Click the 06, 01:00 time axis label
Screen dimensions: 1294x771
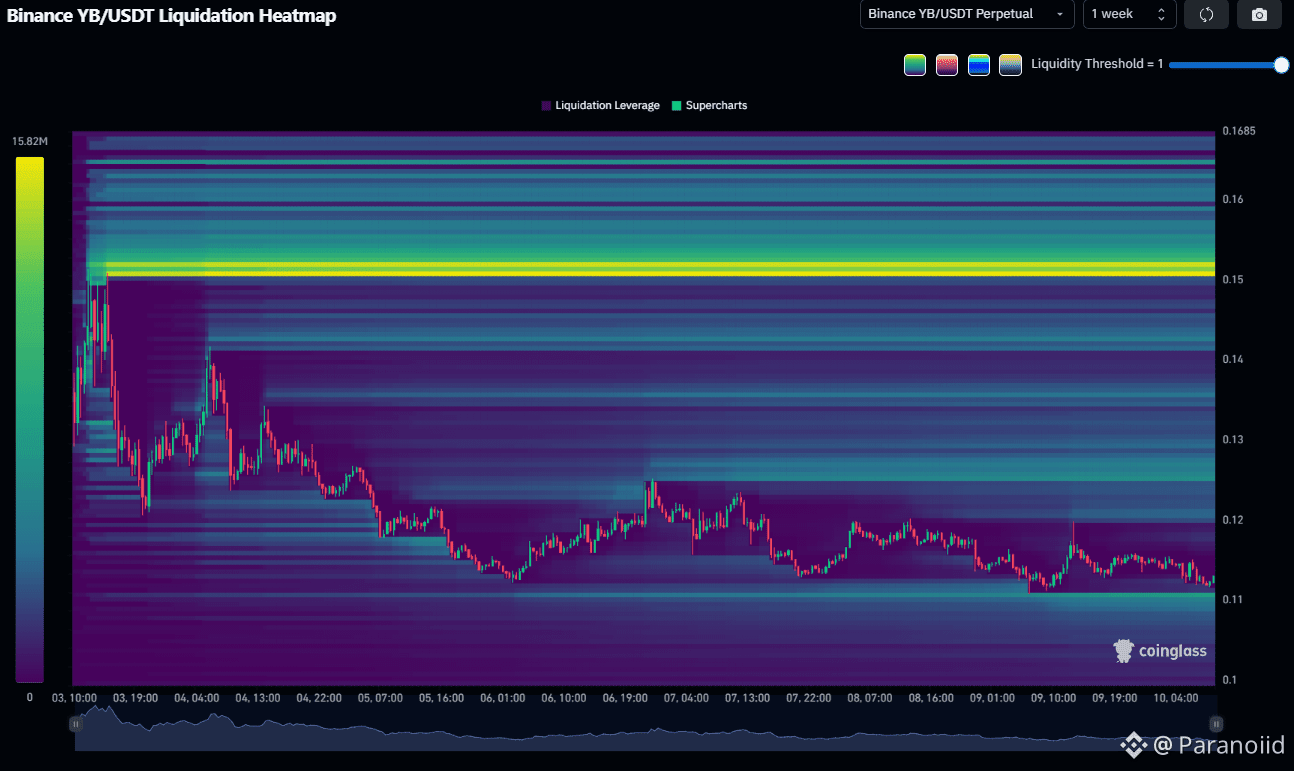coord(503,697)
